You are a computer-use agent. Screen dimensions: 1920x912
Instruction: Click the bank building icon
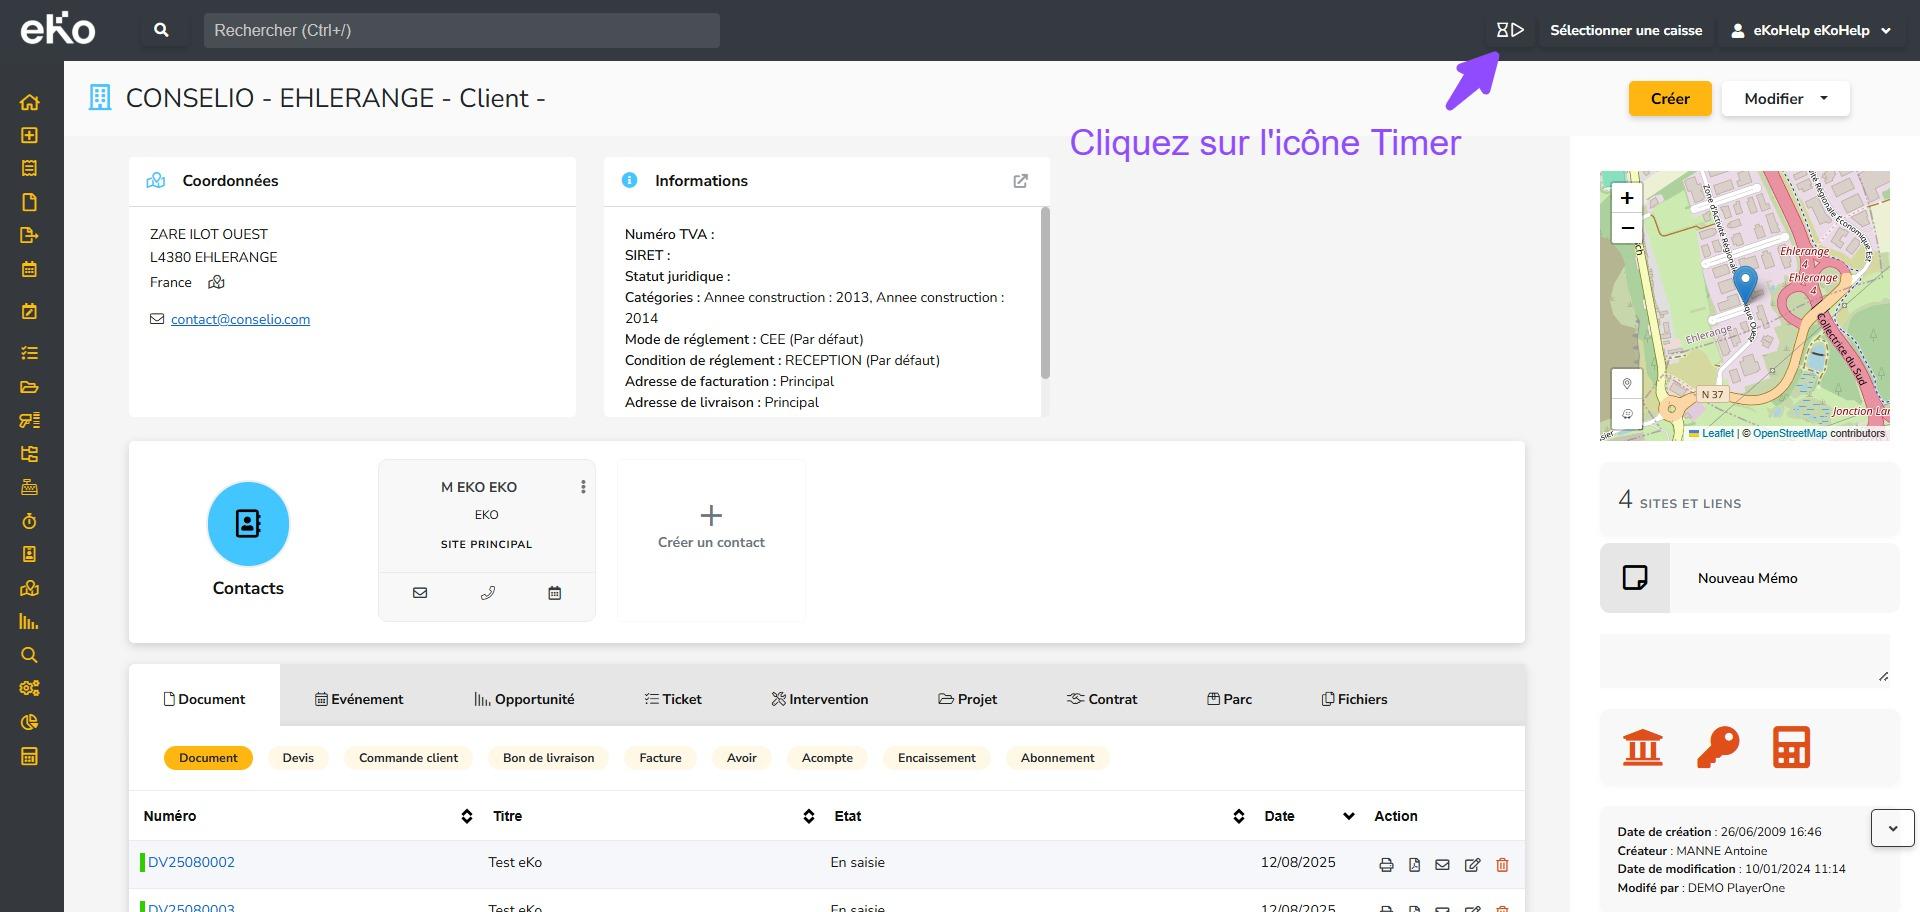coord(1642,747)
